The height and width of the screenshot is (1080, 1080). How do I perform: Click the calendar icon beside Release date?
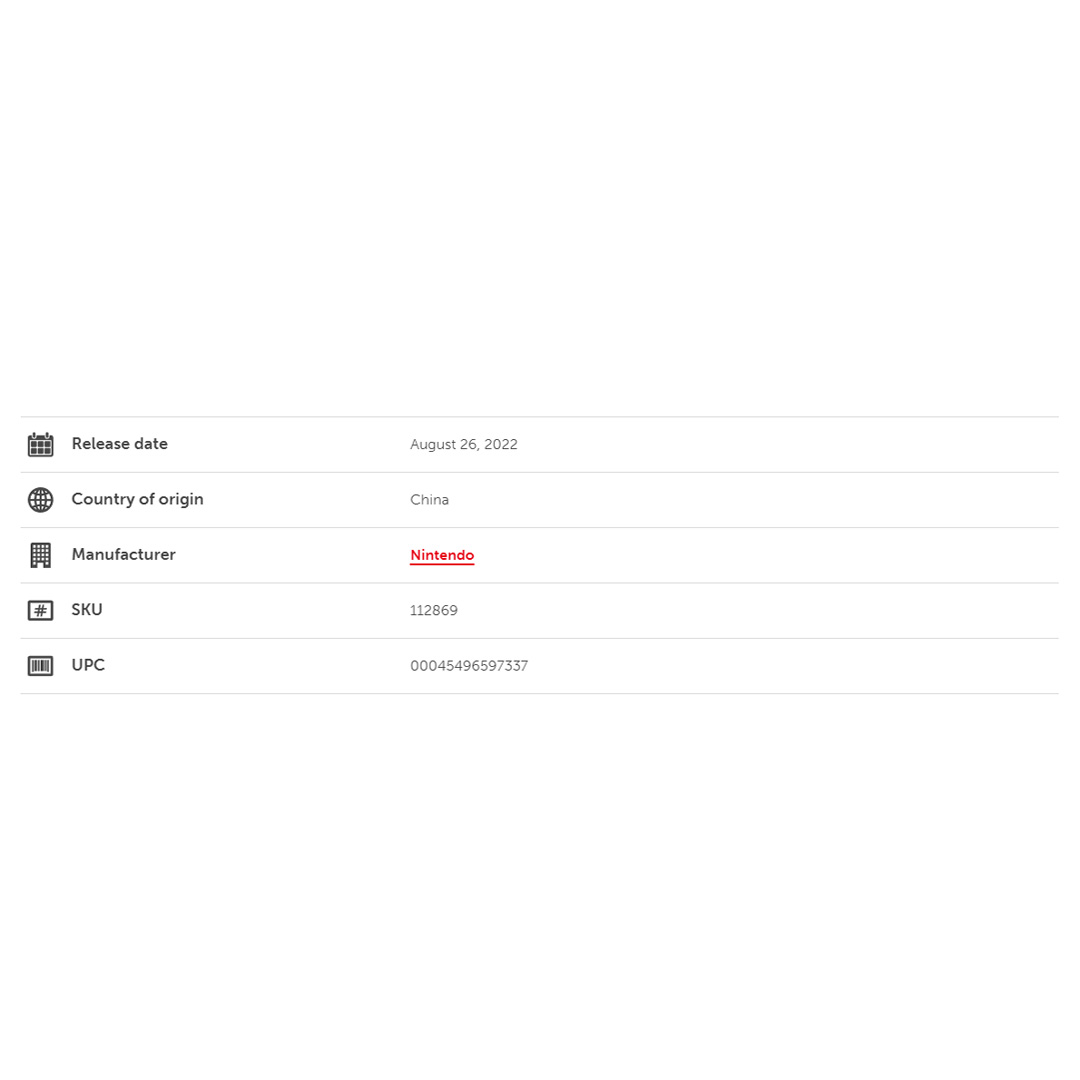tap(40, 445)
